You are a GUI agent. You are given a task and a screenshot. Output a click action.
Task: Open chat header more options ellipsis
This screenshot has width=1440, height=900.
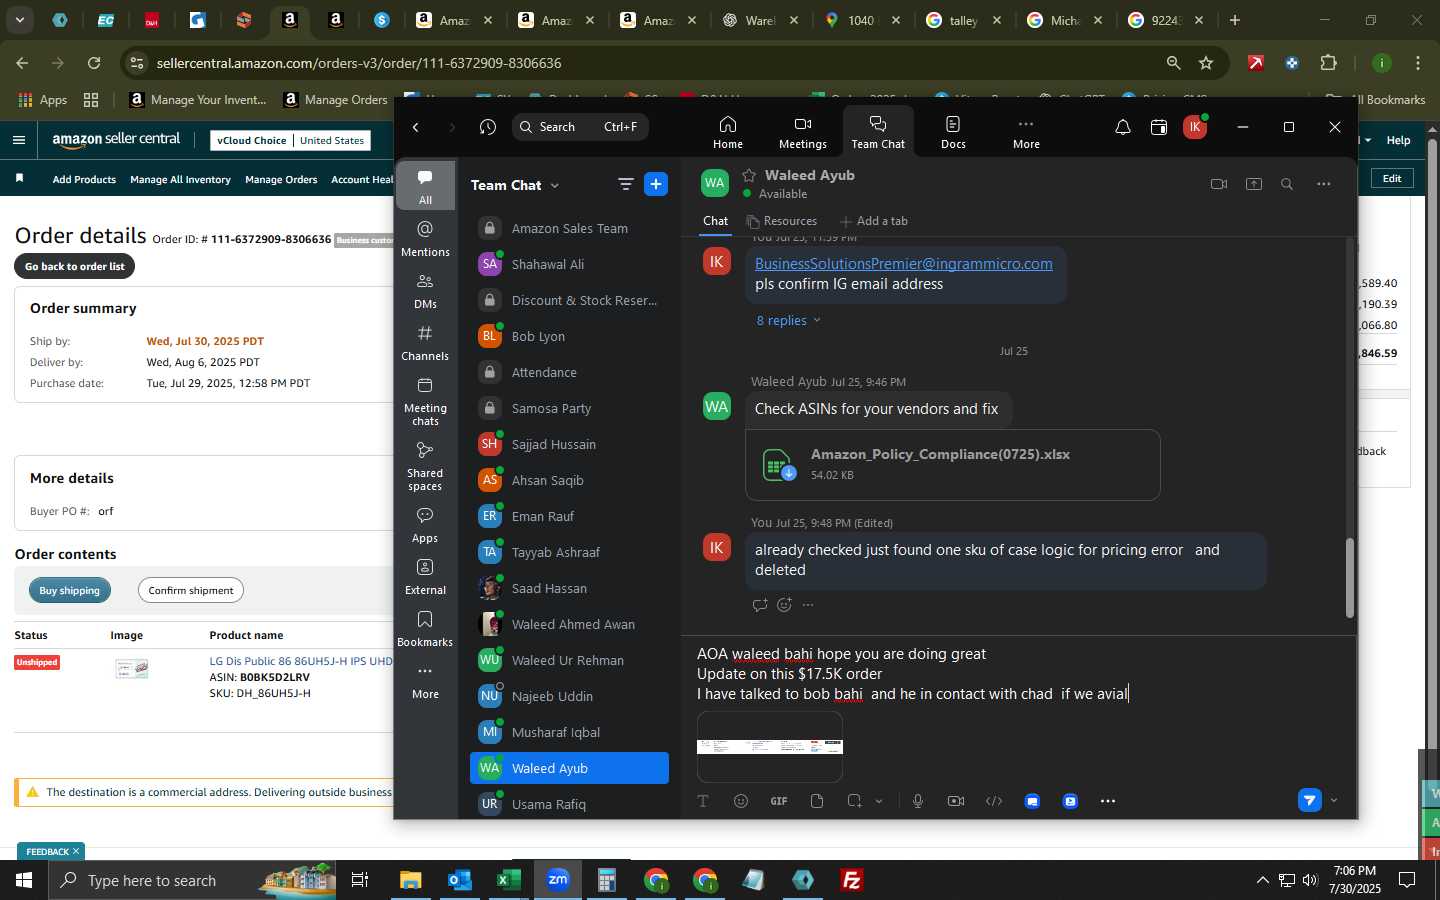[x=1323, y=184]
